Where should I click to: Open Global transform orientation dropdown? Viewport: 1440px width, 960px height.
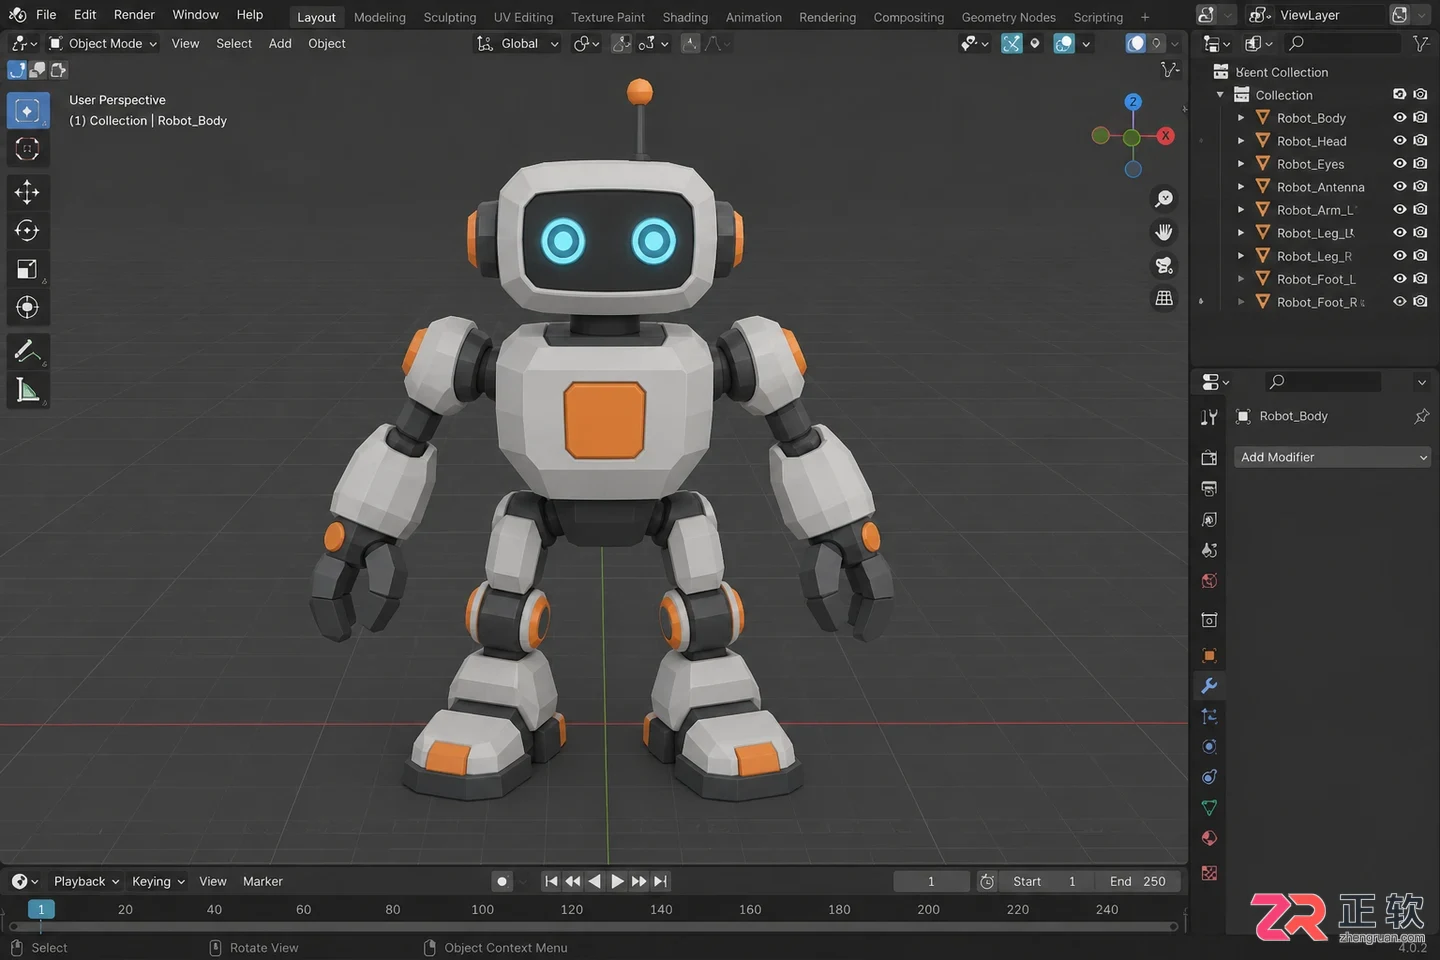[517, 44]
